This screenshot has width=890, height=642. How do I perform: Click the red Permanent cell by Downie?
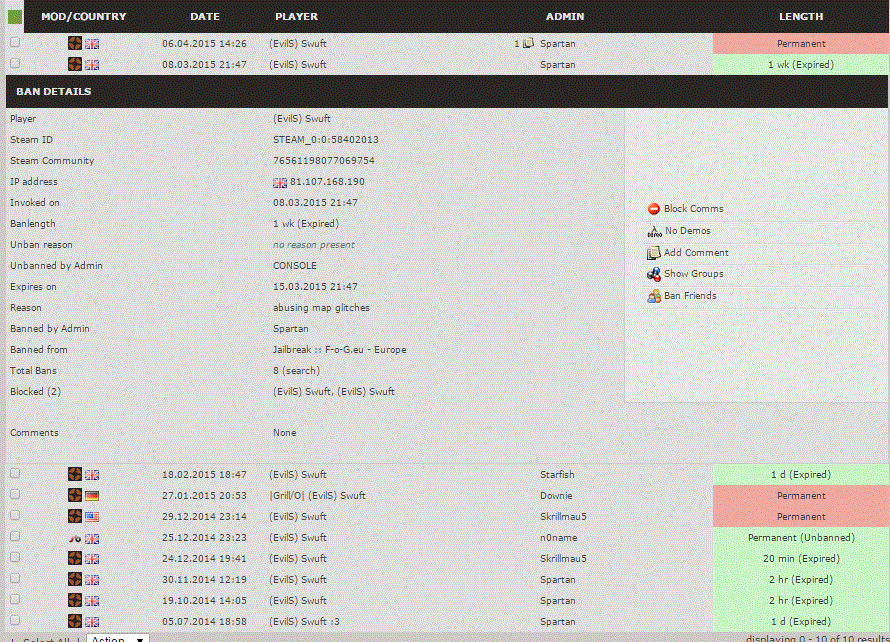[x=801, y=496]
